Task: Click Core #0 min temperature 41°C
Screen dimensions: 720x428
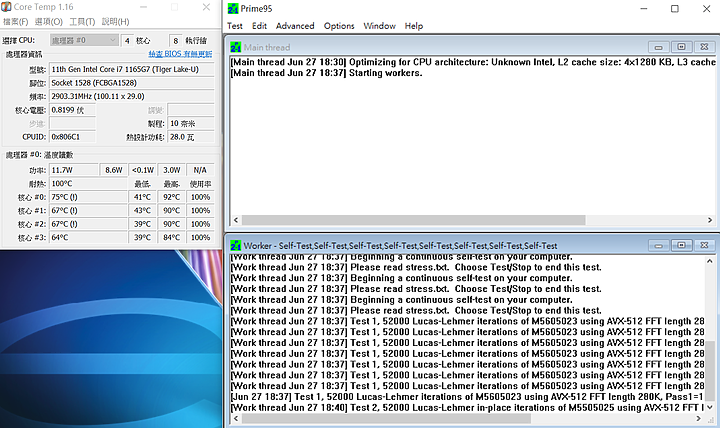Action: (142, 197)
